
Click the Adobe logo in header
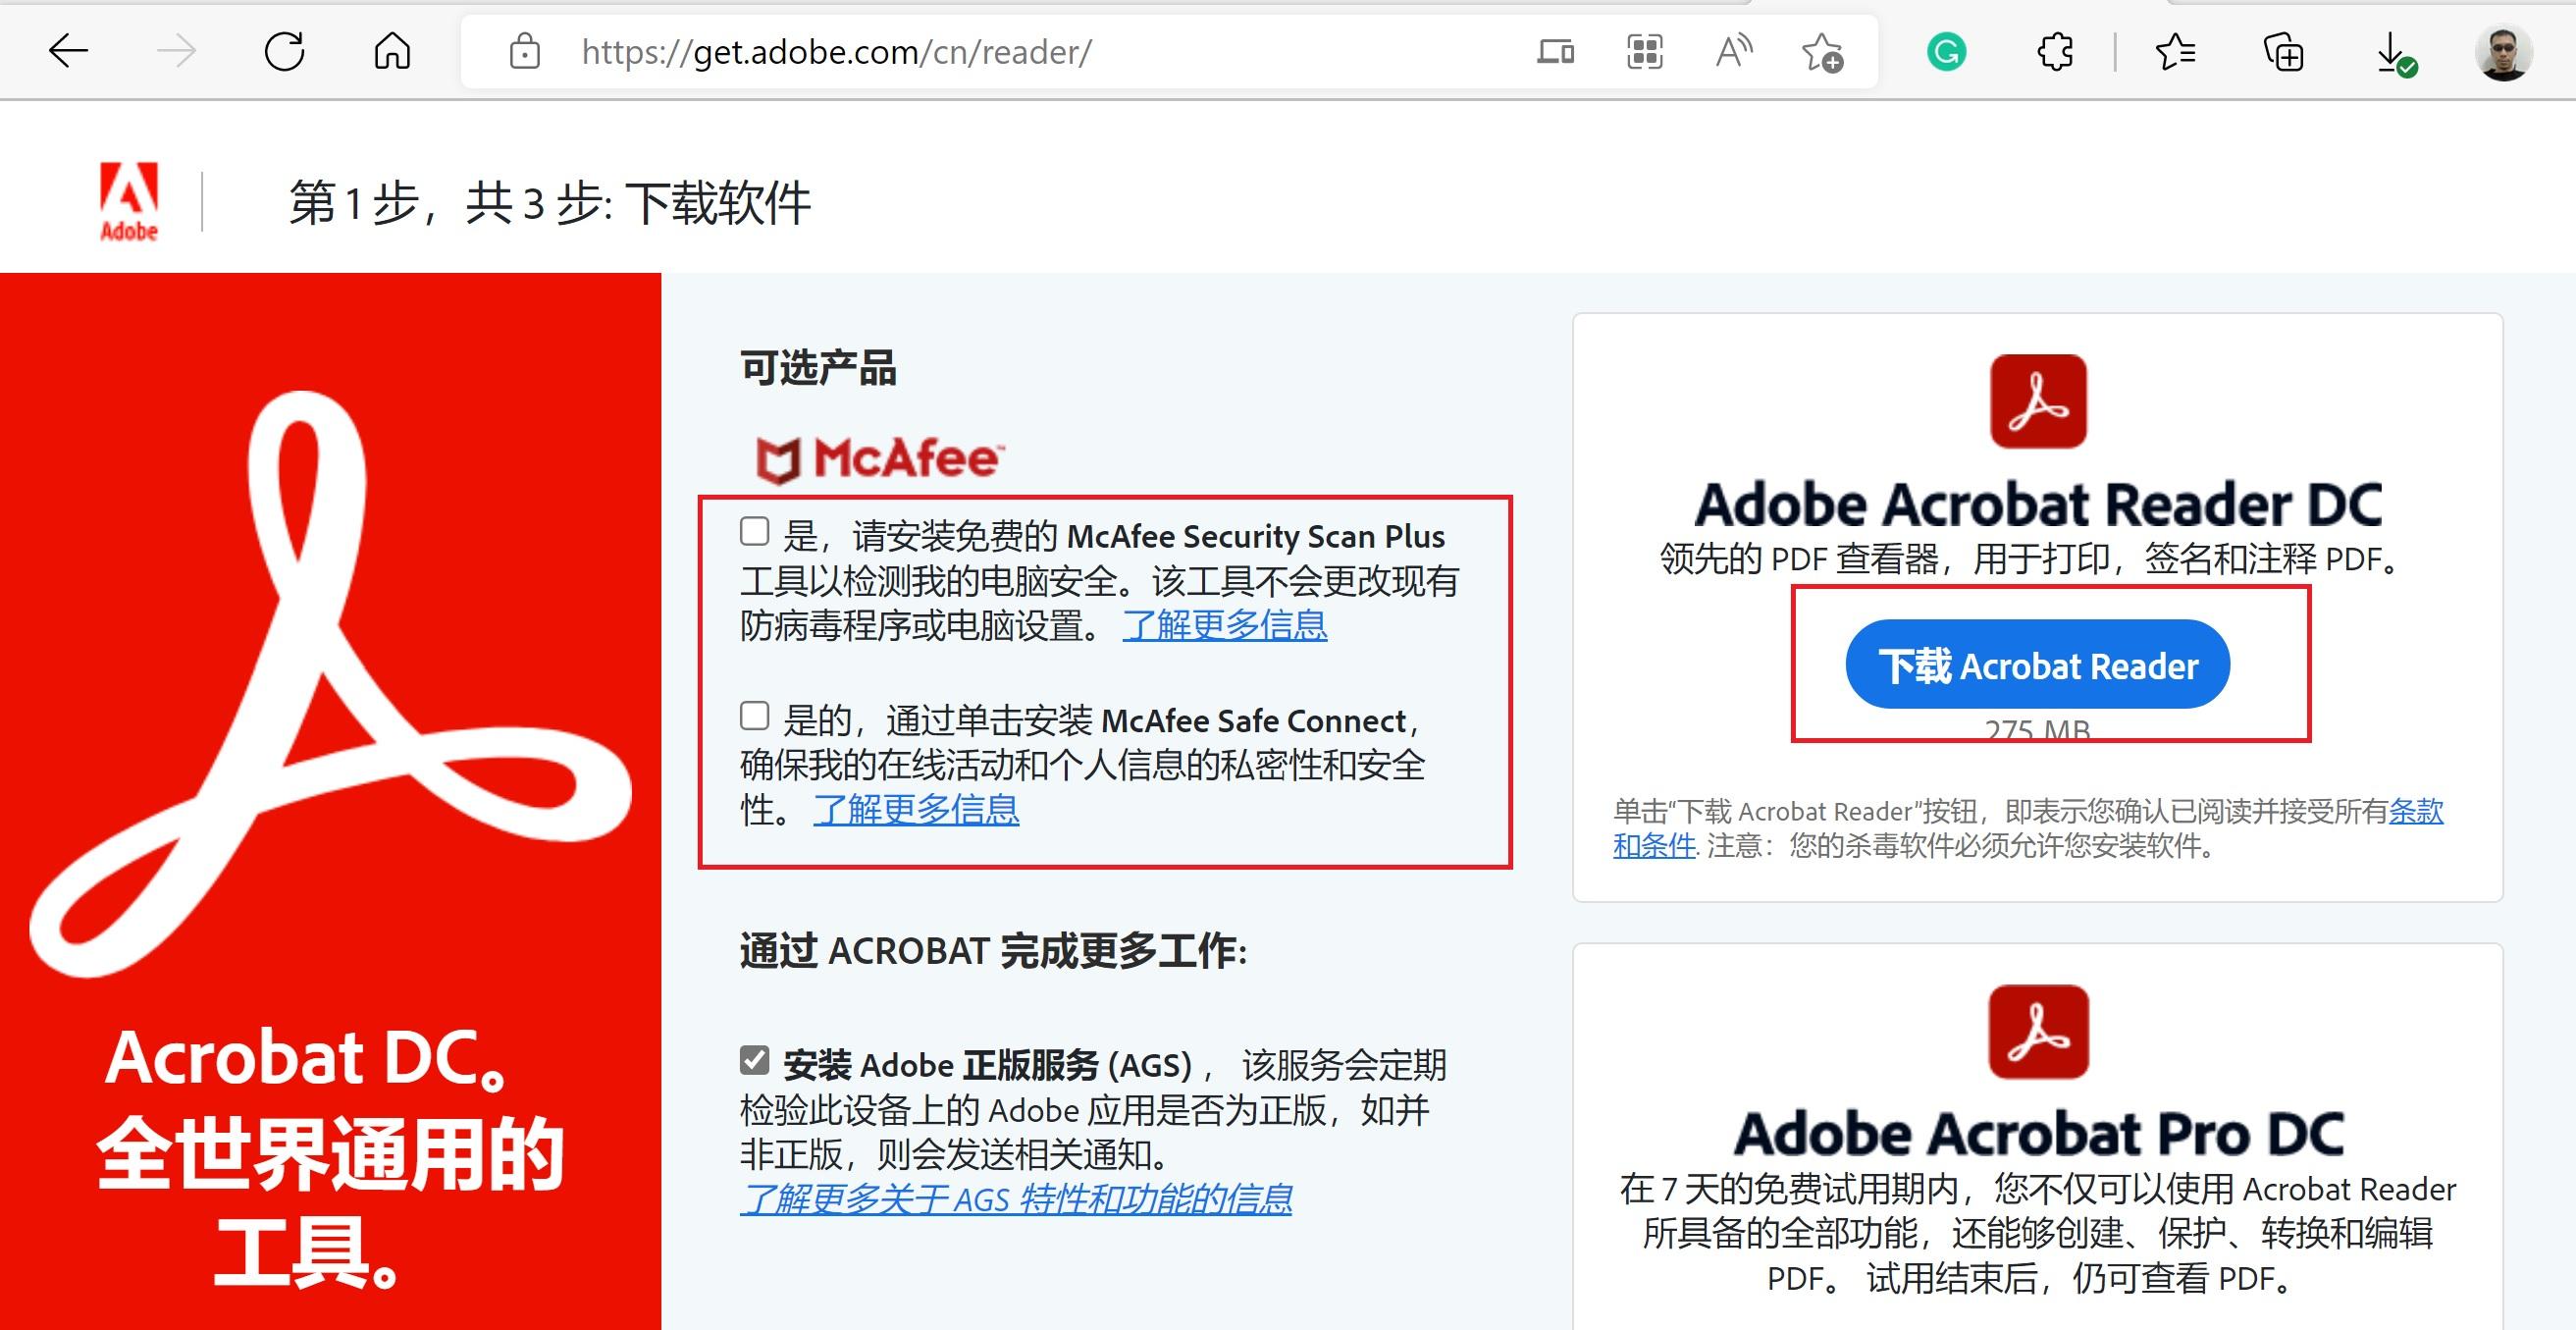click(129, 202)
